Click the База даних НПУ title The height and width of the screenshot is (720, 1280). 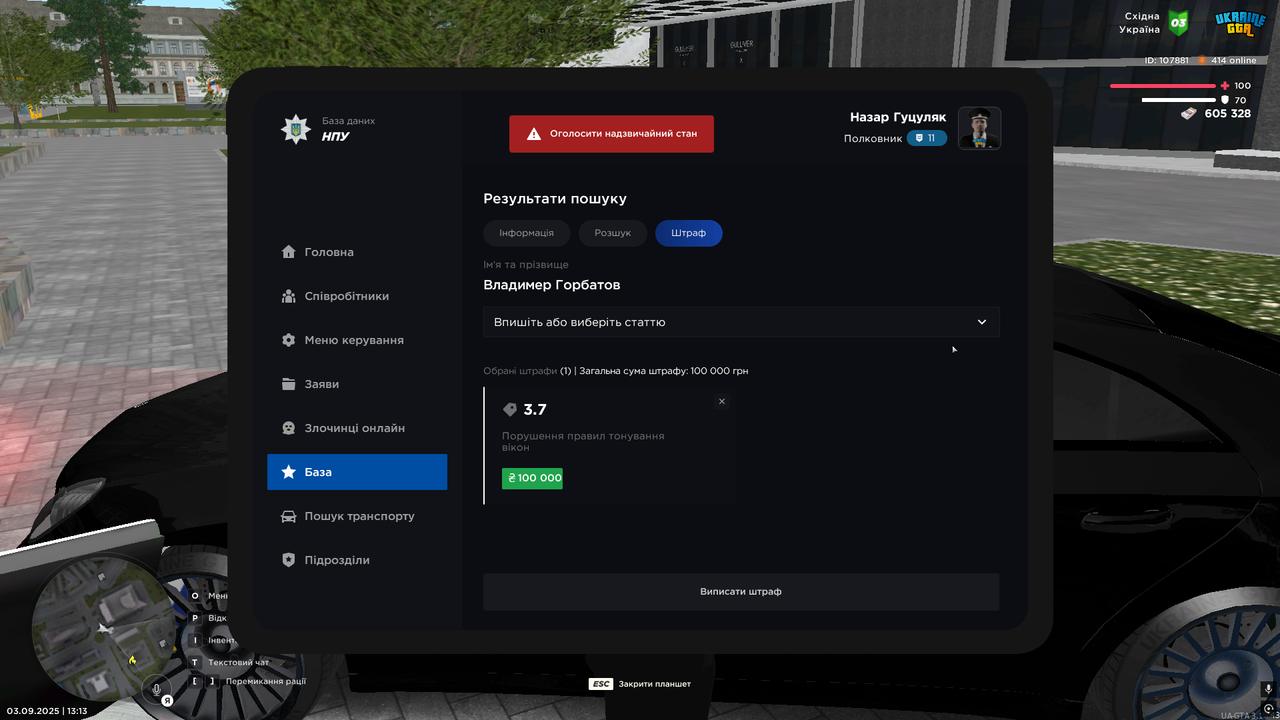[x=348, y=129]
